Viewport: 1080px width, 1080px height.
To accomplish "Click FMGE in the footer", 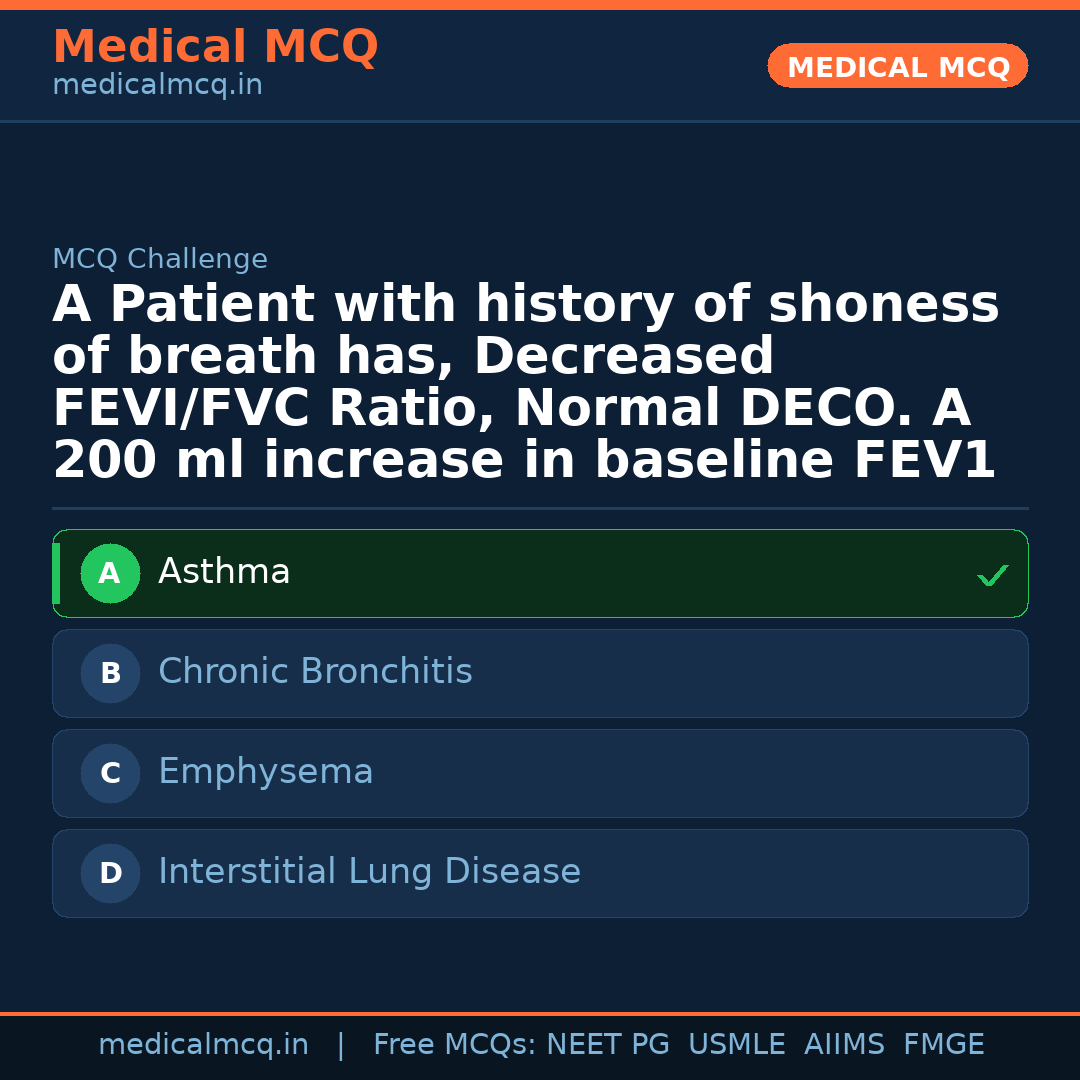I will tap(943, 1045).
